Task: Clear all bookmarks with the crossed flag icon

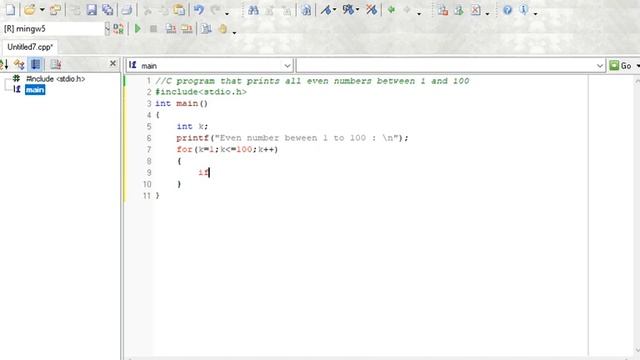Action: click(x=371, y=10)
